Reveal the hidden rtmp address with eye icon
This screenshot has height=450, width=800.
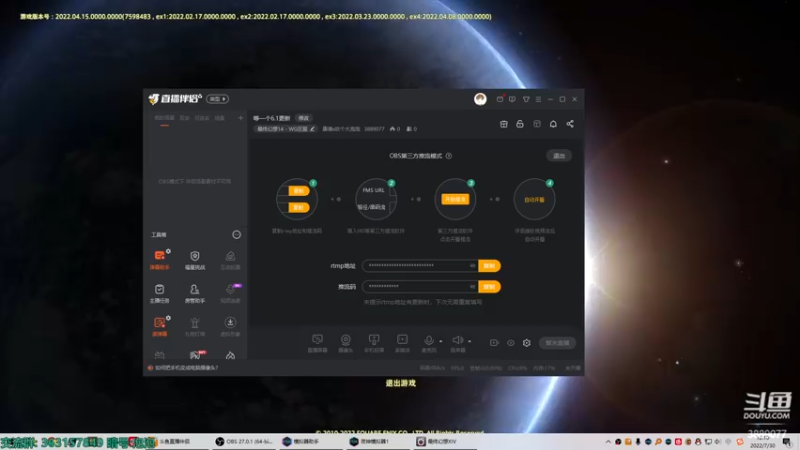(x=472, y=266)
